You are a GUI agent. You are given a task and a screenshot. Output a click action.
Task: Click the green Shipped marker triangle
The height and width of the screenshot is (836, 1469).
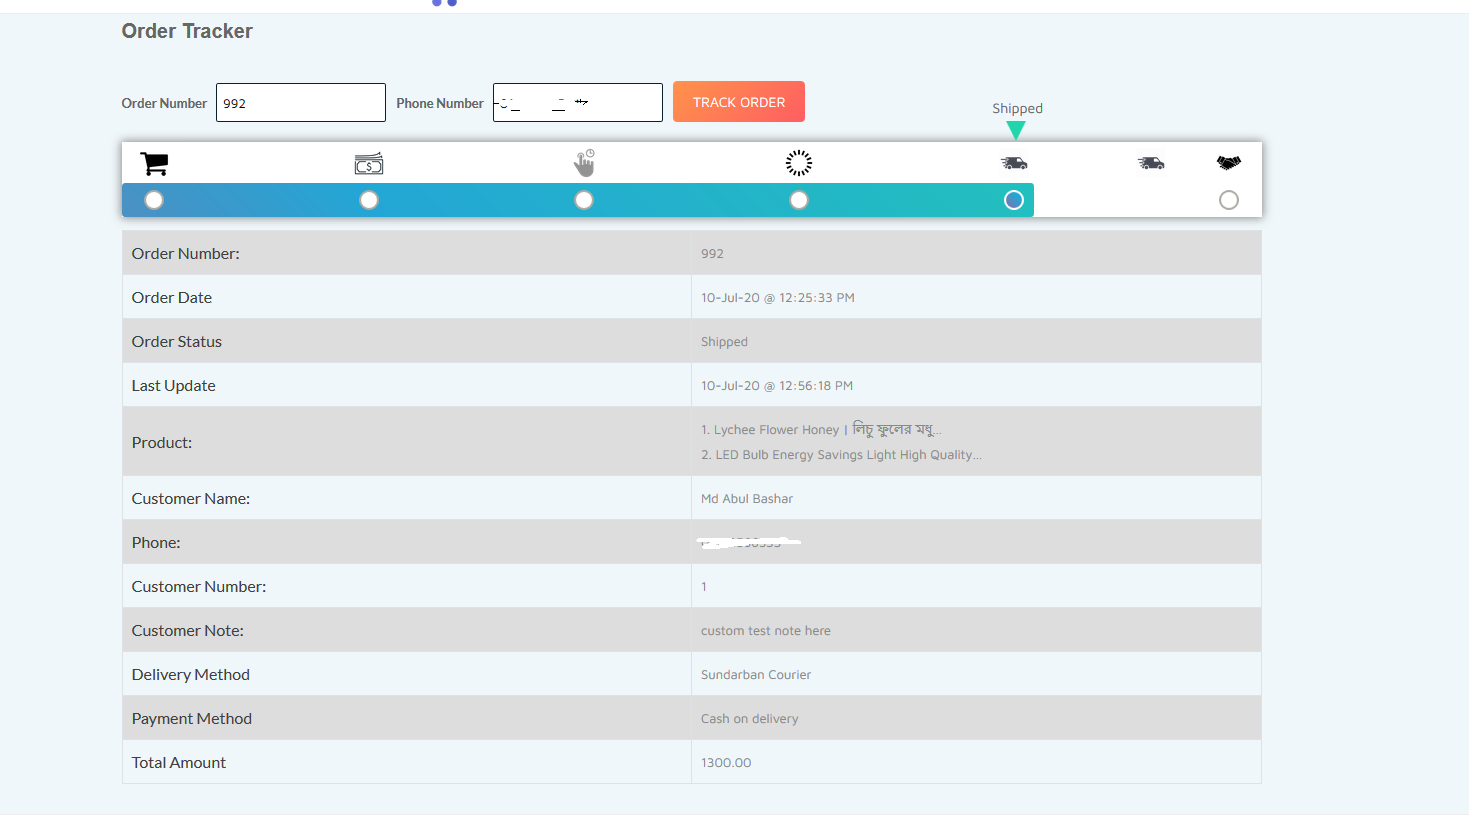1016,130
